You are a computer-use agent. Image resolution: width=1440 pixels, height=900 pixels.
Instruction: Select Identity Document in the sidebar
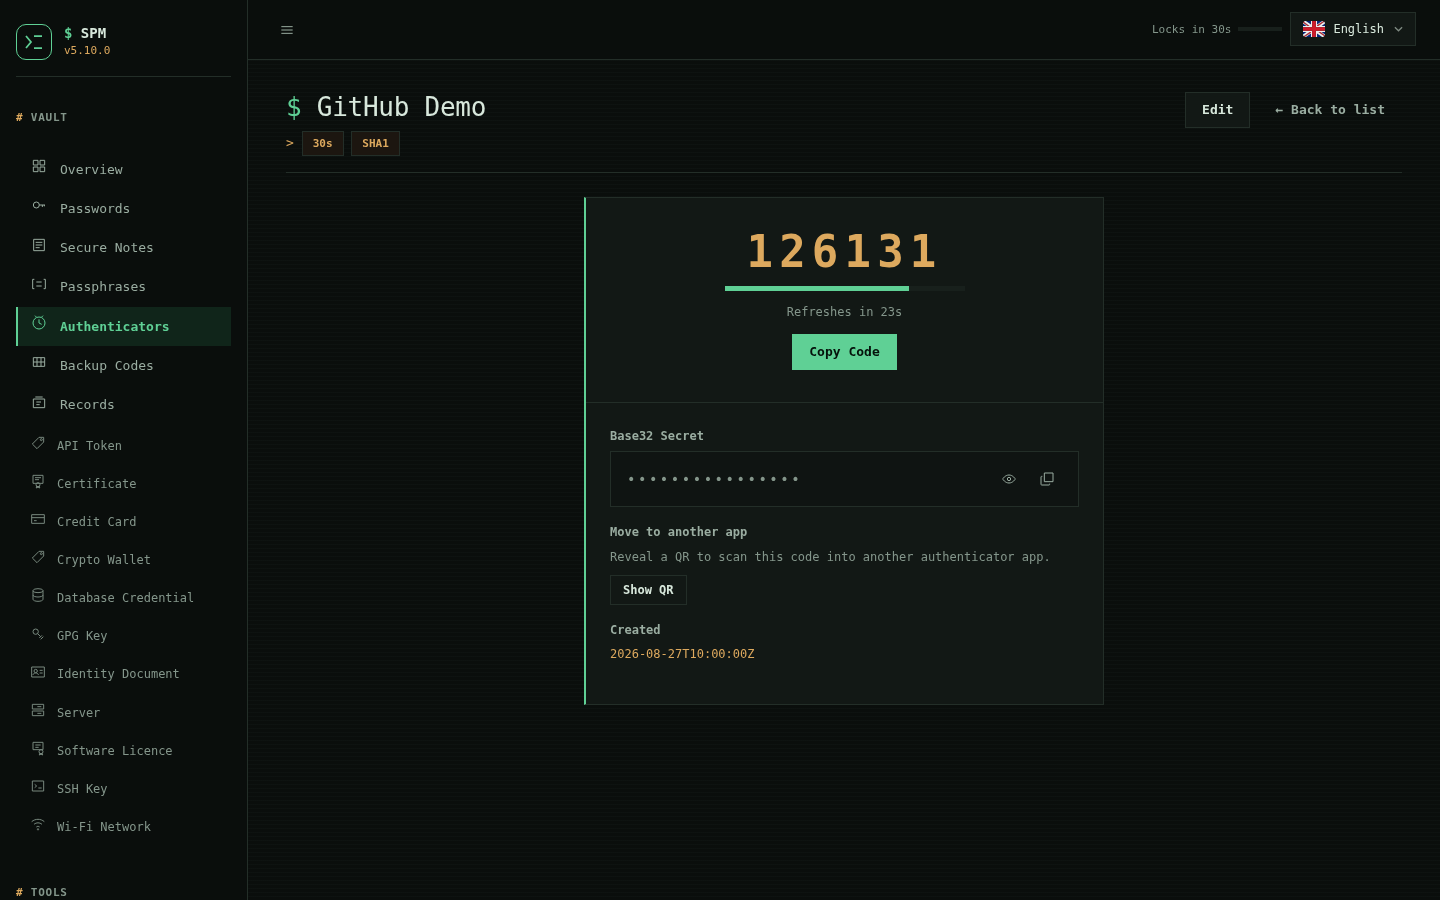(x=124, y=672)
